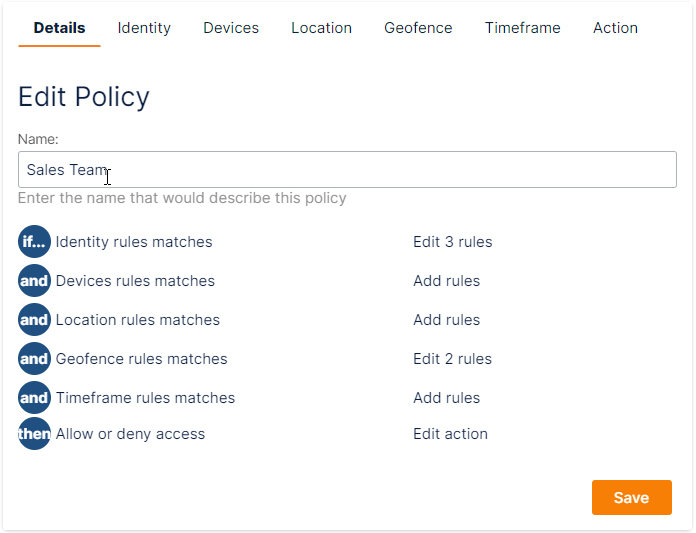The width and height of the screenshot is (696, 533).
Task: Switch to the Action tab
Action: [615, 28]
